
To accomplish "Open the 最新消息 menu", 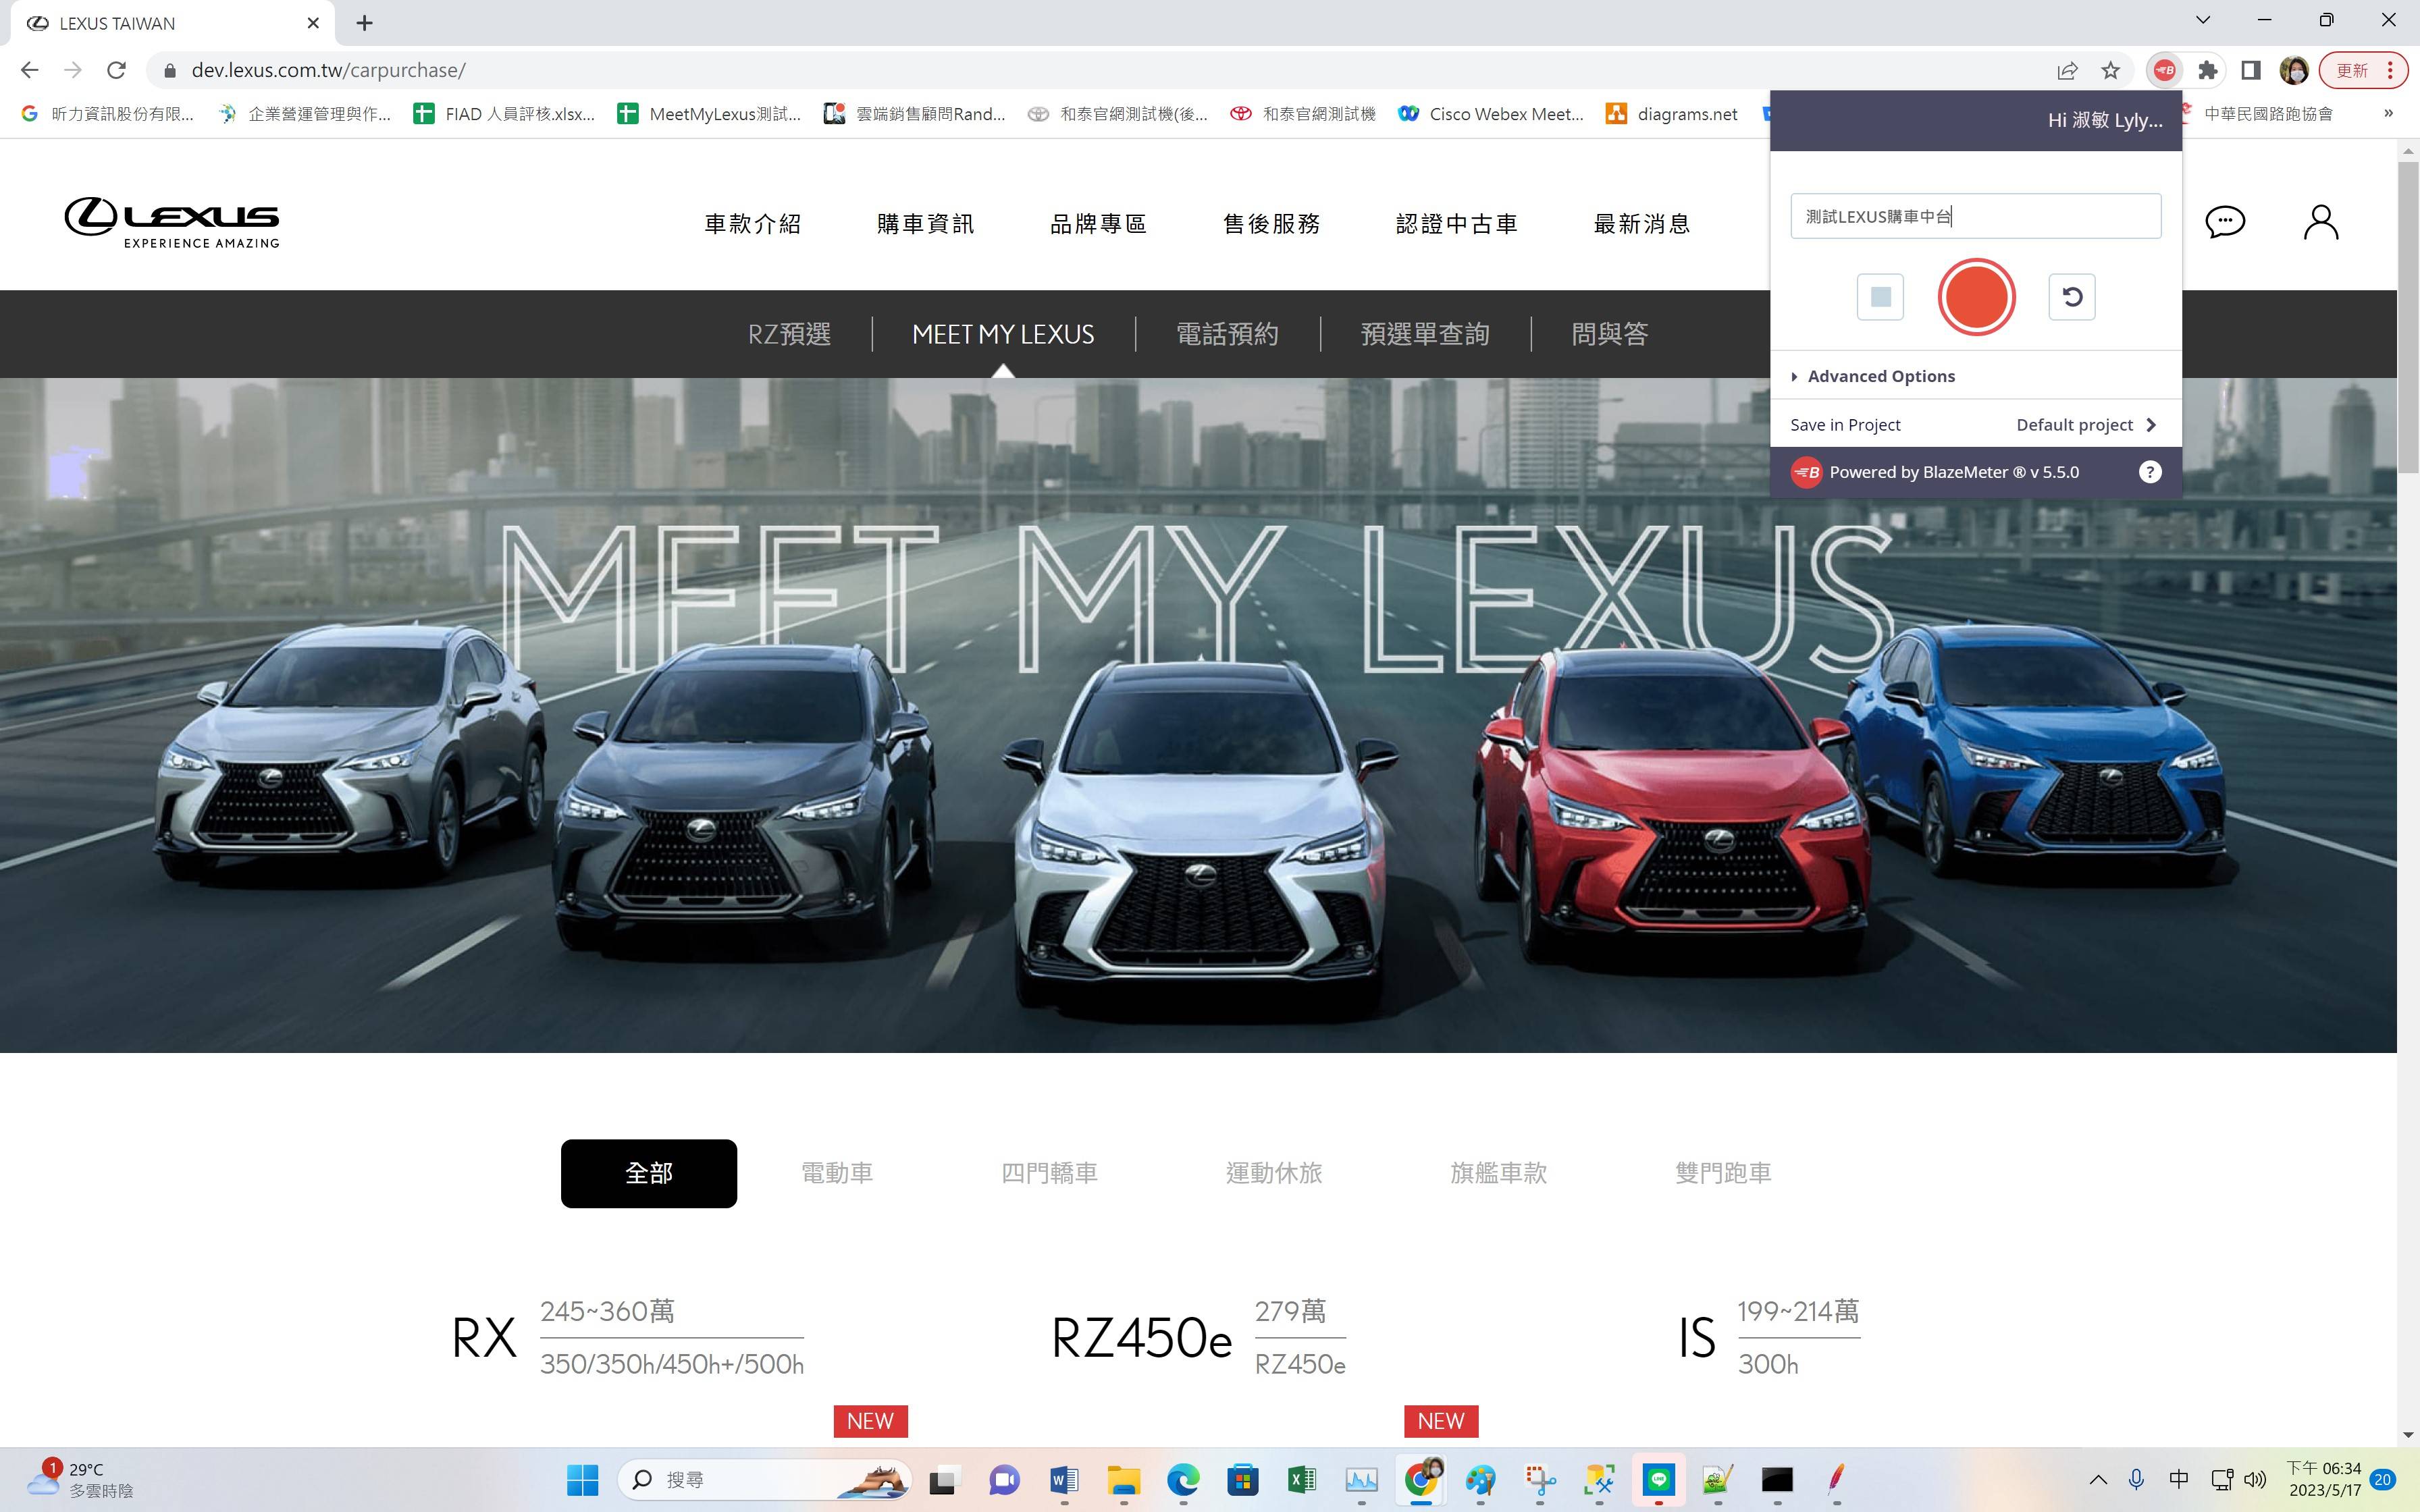I will pos(1642,224).
